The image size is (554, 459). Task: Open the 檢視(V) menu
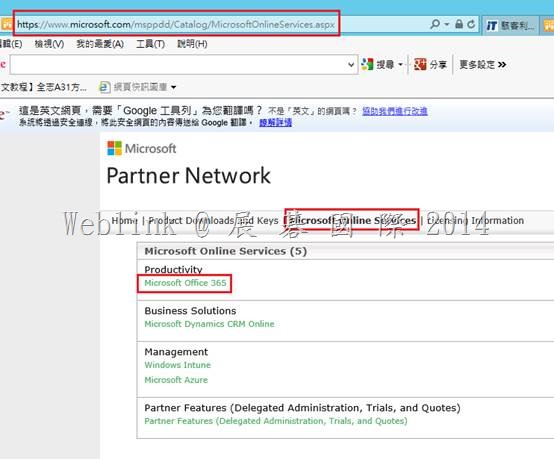(x=49, y=44)
